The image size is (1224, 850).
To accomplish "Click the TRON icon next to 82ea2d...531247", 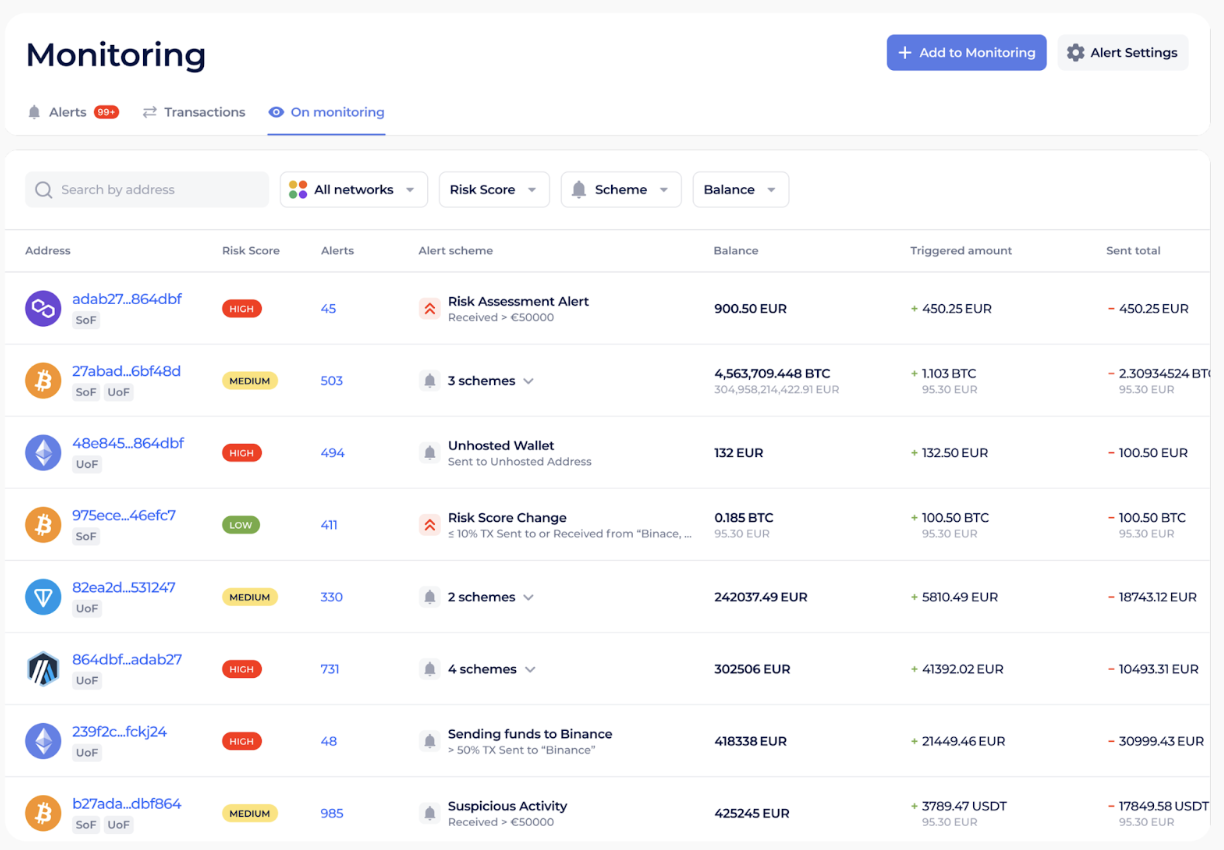I will point(43,596).
